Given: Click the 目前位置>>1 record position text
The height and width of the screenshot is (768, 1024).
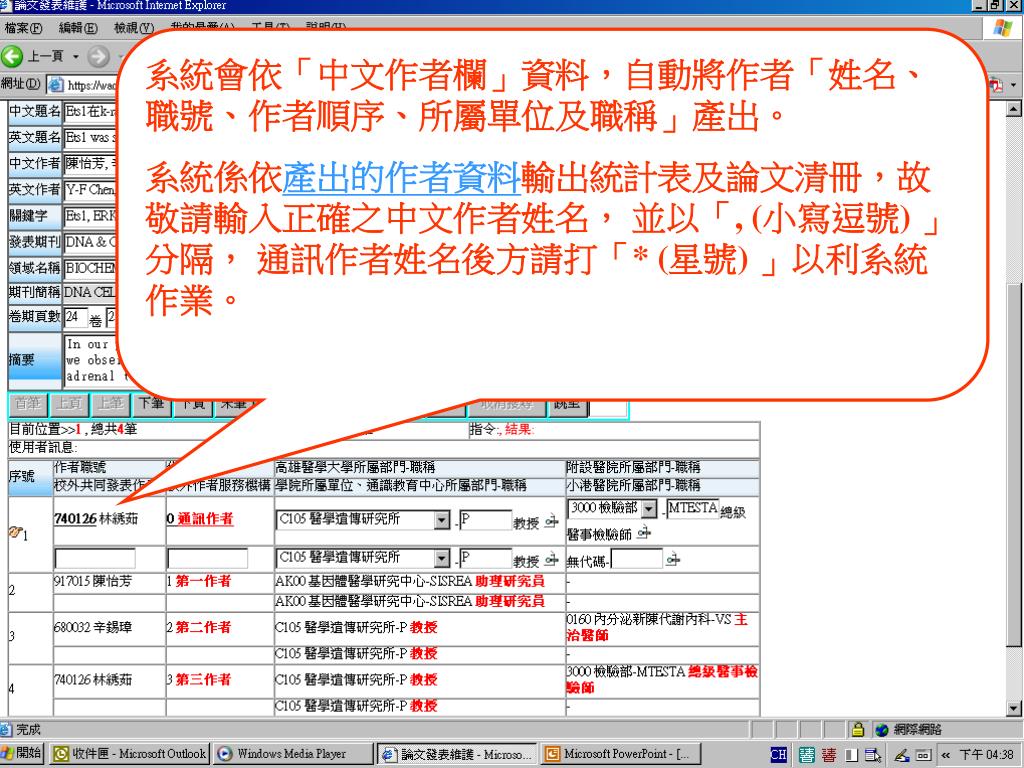Looking at the screenshot, I should pos(45,429).
